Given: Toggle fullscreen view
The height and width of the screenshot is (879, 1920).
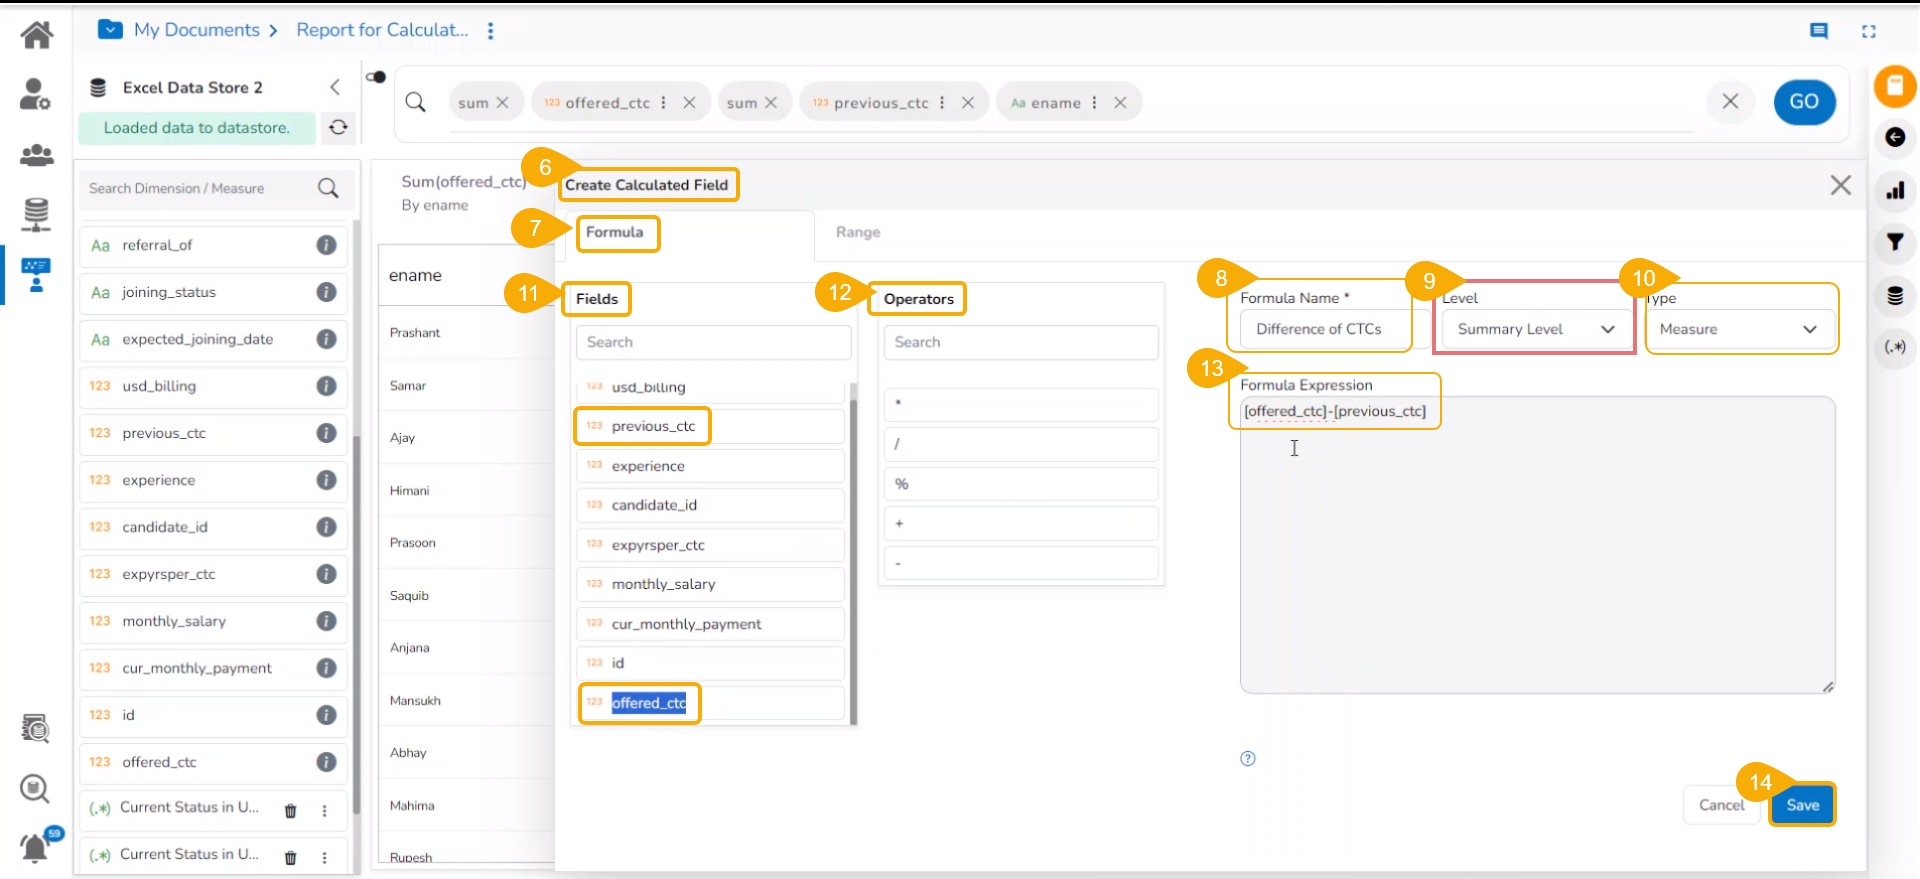Looking at the screenshot, I should 1868,31.
